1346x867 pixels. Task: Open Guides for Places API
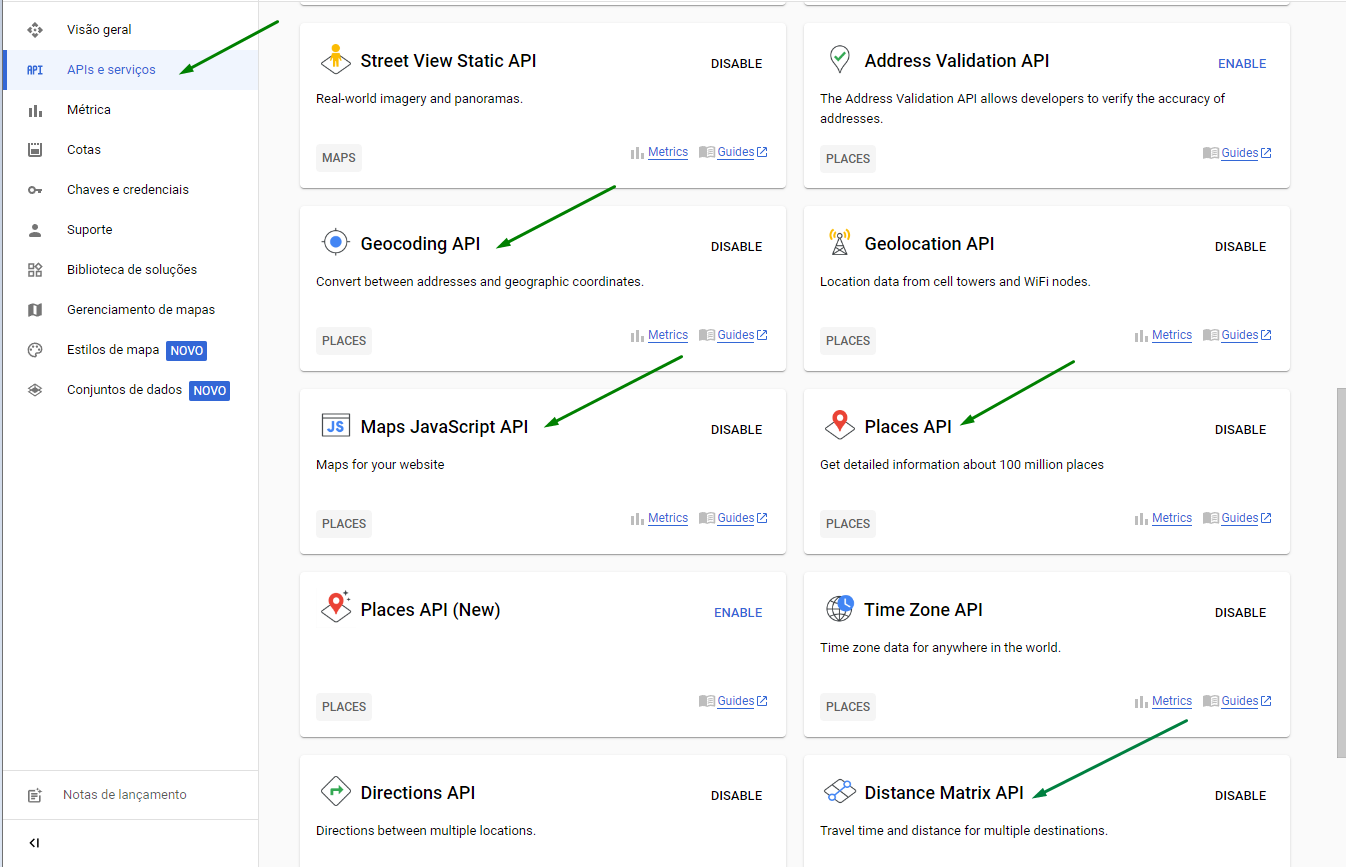point(1240,518)
